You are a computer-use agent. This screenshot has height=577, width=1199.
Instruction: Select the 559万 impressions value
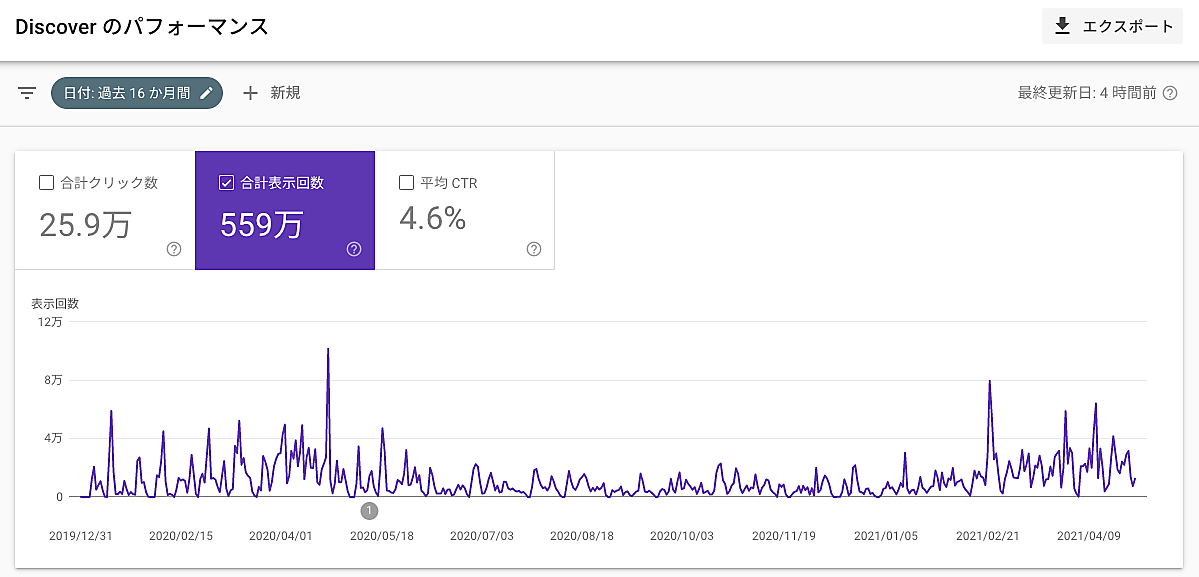pos(261,224)
